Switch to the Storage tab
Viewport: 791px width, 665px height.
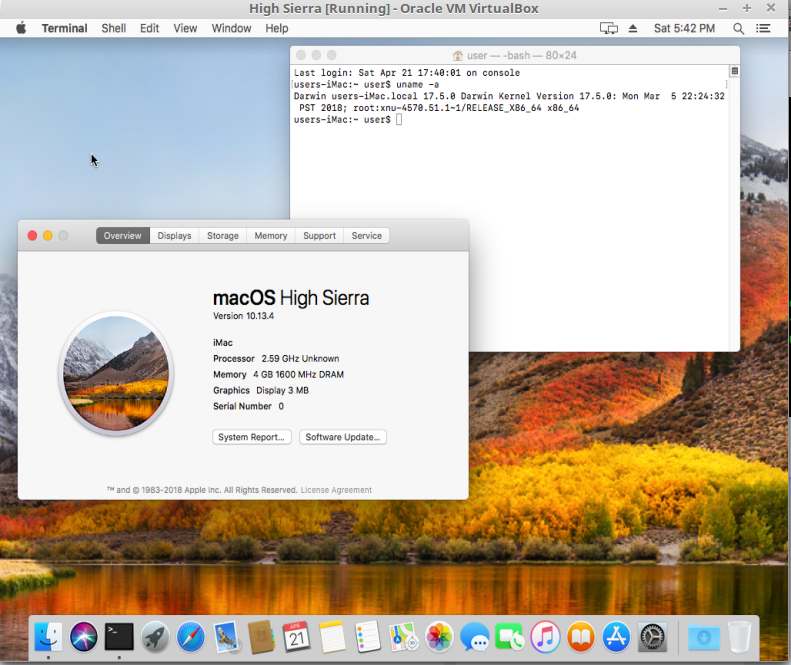pos(222,236)
